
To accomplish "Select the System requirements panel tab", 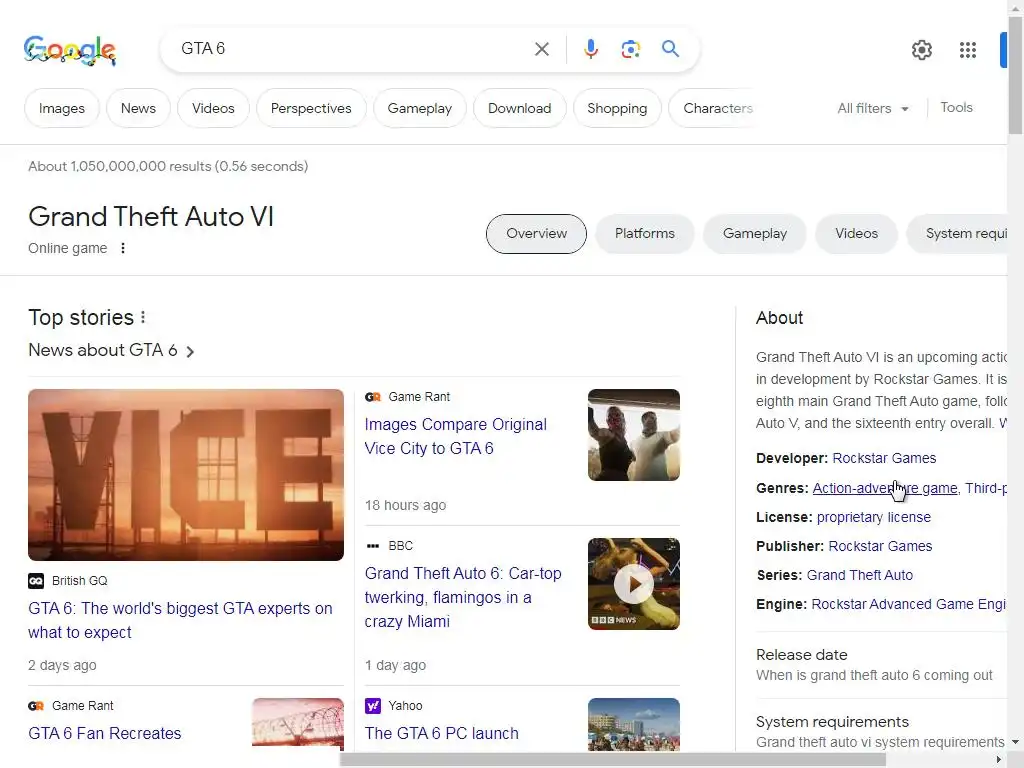I will click(x=957, y=234).
